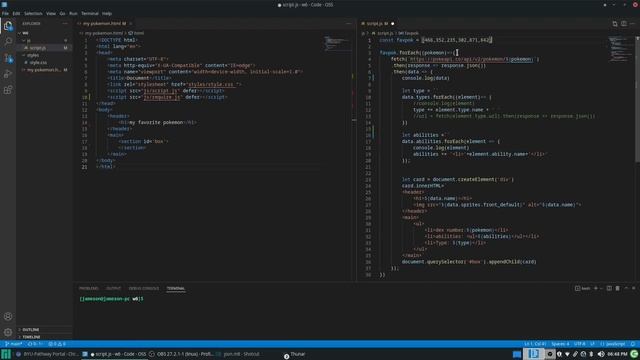Change language mode JavaScript

point(613,344)
